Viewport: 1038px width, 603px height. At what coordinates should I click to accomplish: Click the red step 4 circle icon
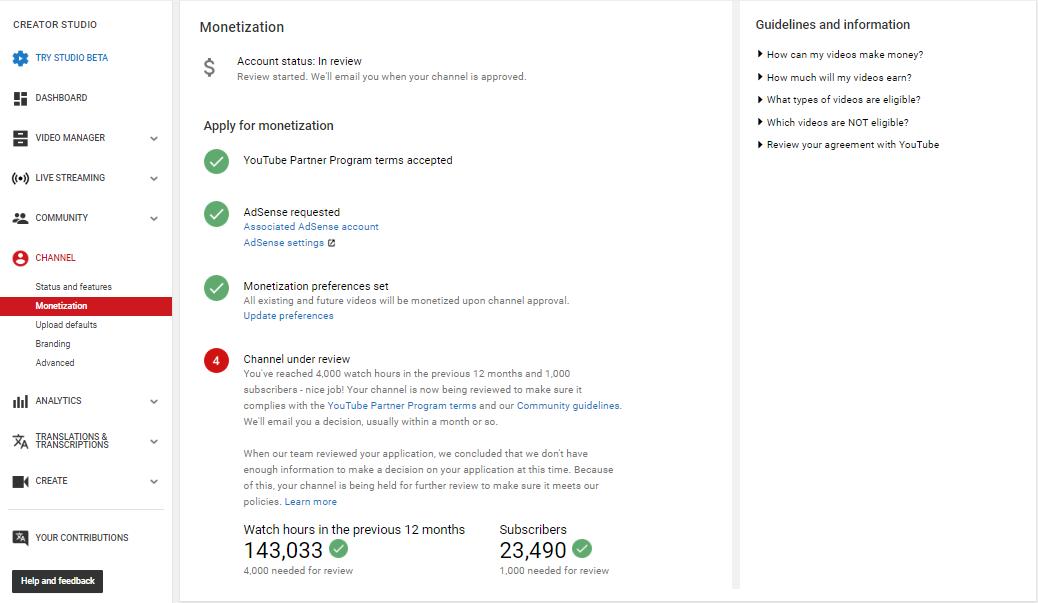(216, 361)
